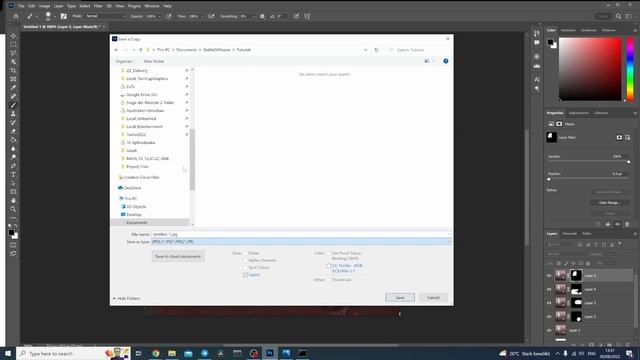Open recent locations dropdown beside forward arrow
Viewport: 640px width, 360px height.
tap(133, 50)
